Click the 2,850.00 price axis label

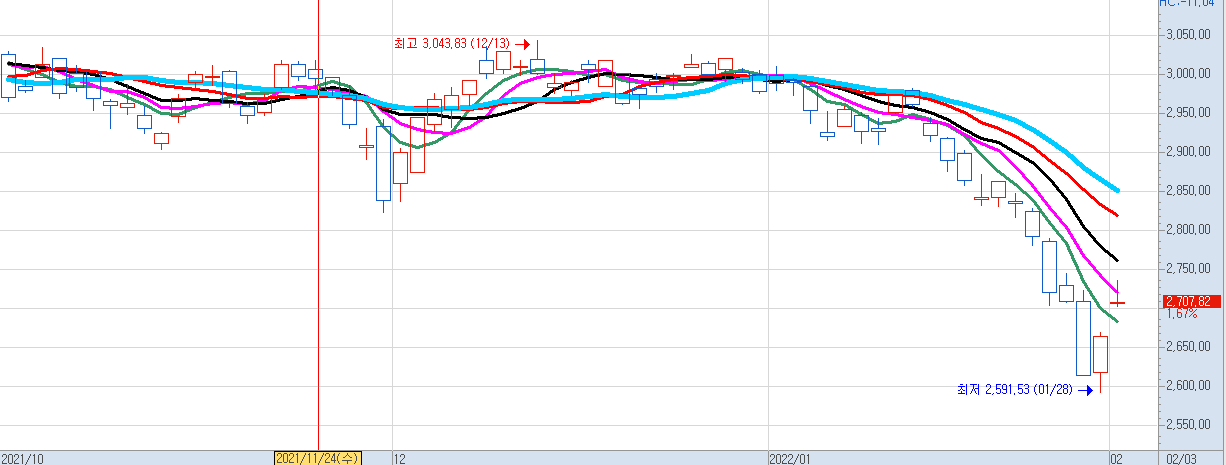(1189, 191)
